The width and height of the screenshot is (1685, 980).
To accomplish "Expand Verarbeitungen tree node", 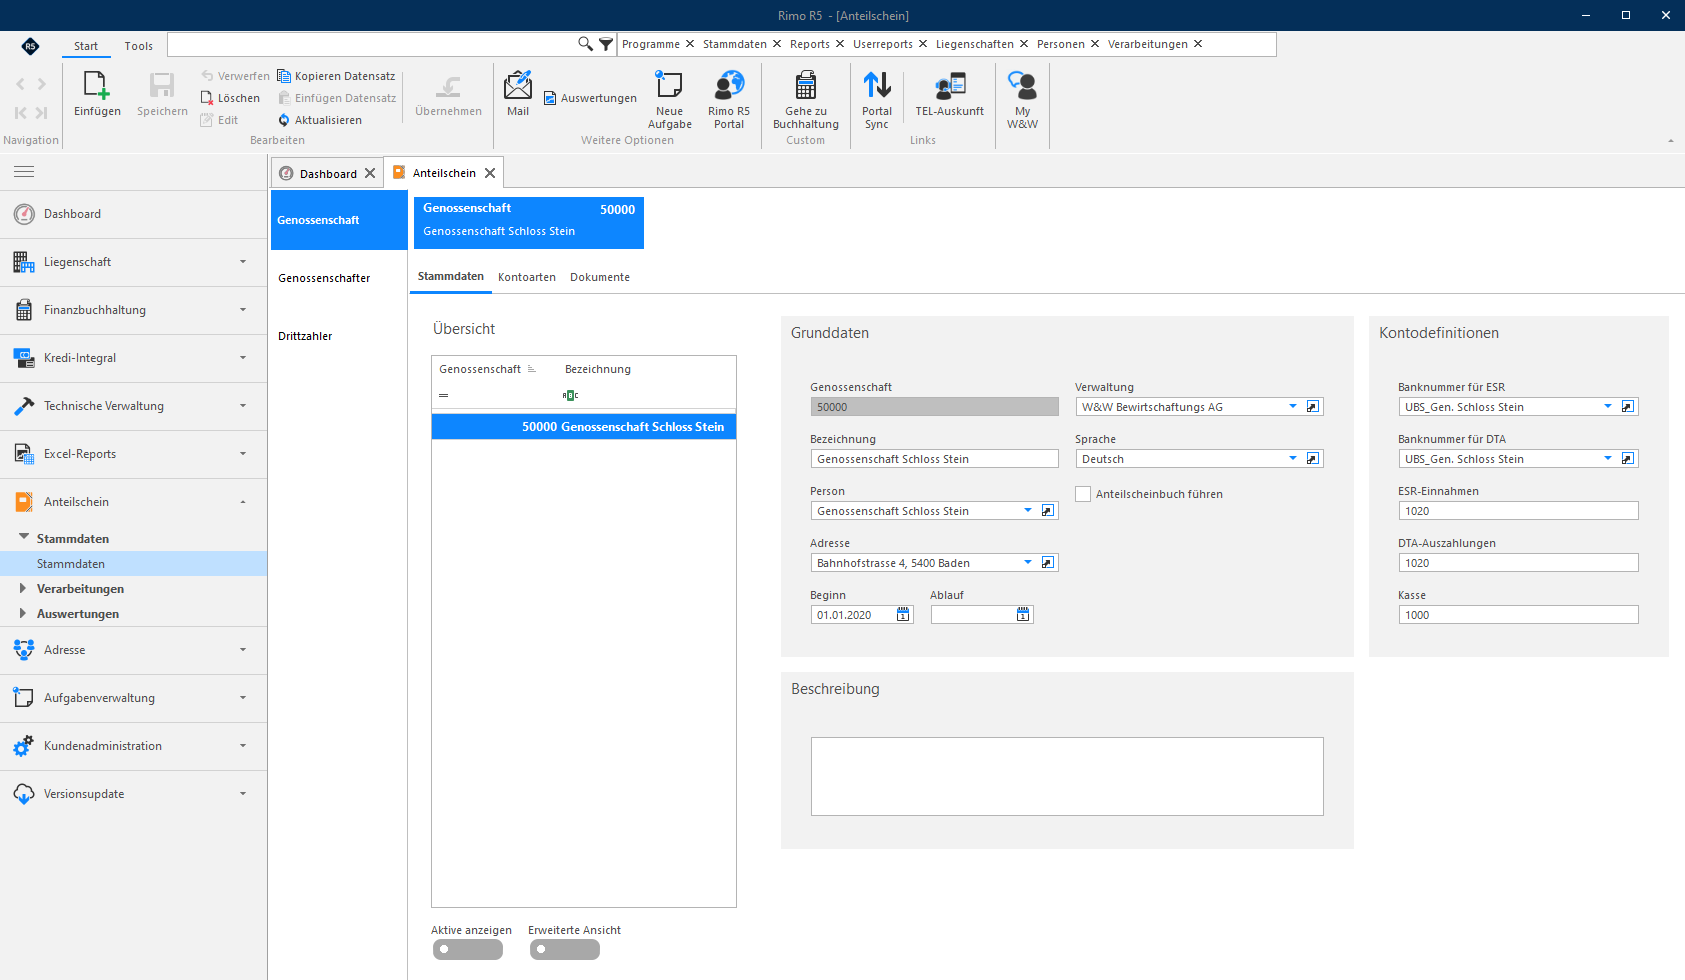I will (22, 588).
